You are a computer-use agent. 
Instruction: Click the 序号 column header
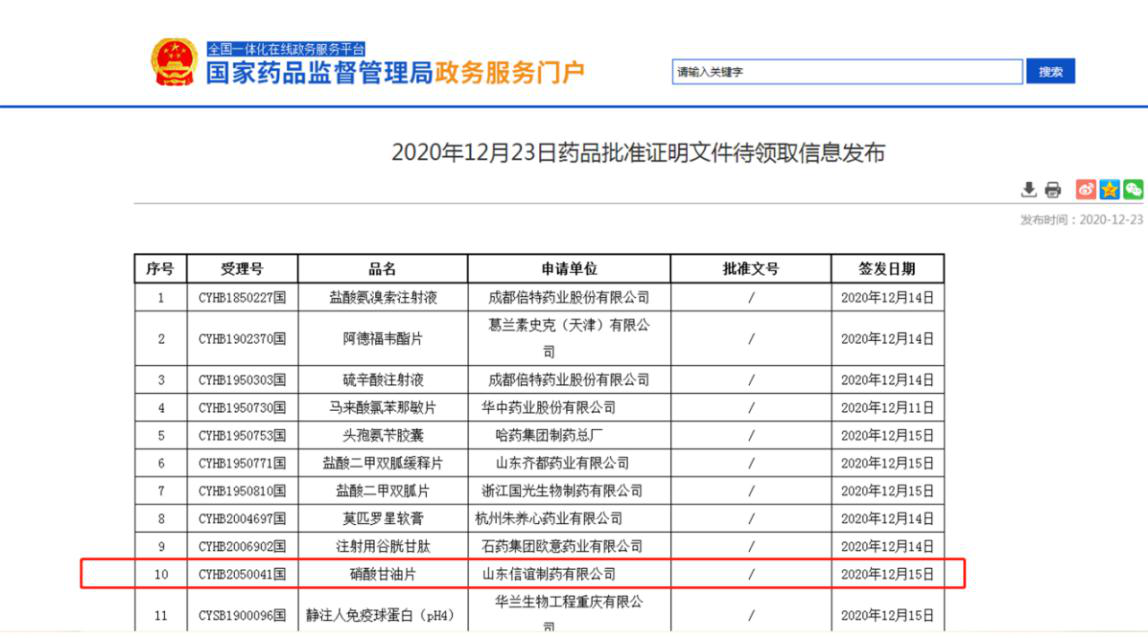click(160, 269)
